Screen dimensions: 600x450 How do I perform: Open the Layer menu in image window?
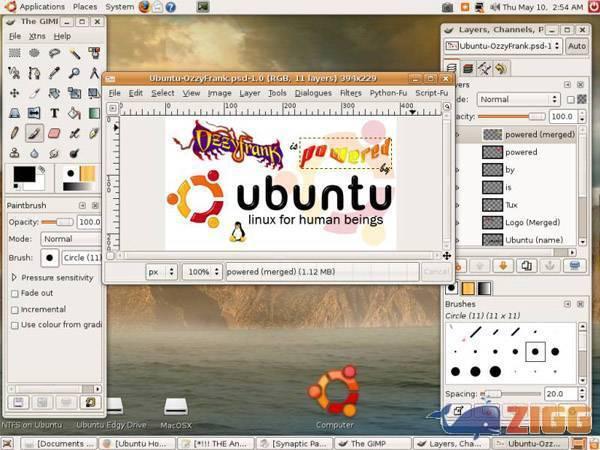pyautogui.click(x=250, y=93)
